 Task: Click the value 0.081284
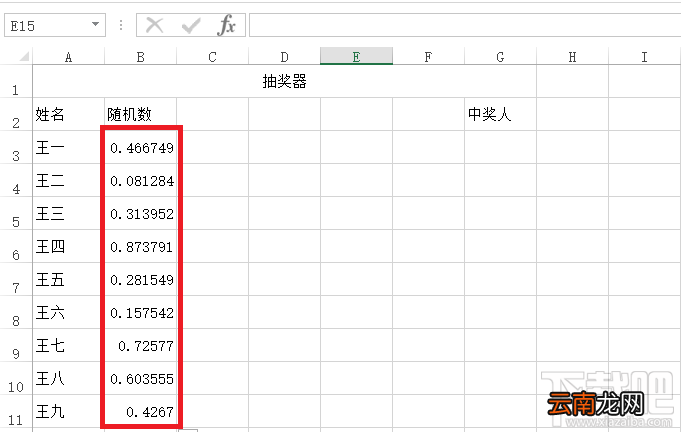[142, 181]
